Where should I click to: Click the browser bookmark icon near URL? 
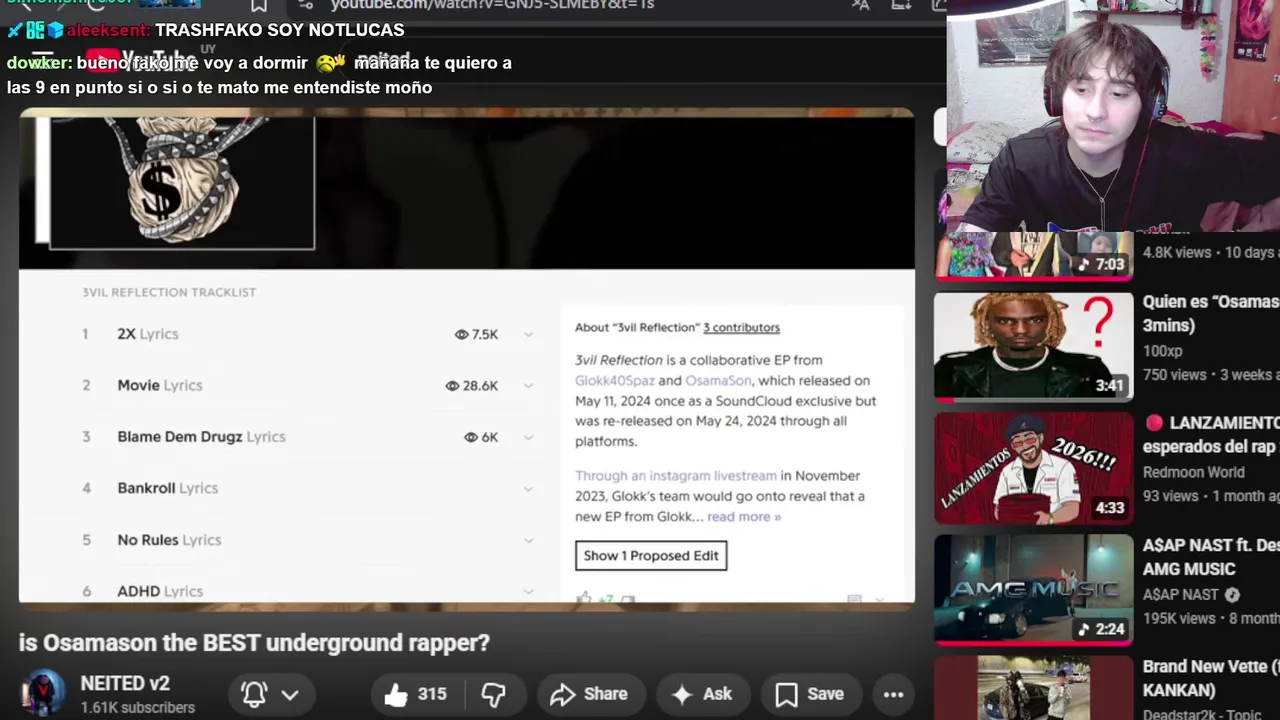(259, 5)
